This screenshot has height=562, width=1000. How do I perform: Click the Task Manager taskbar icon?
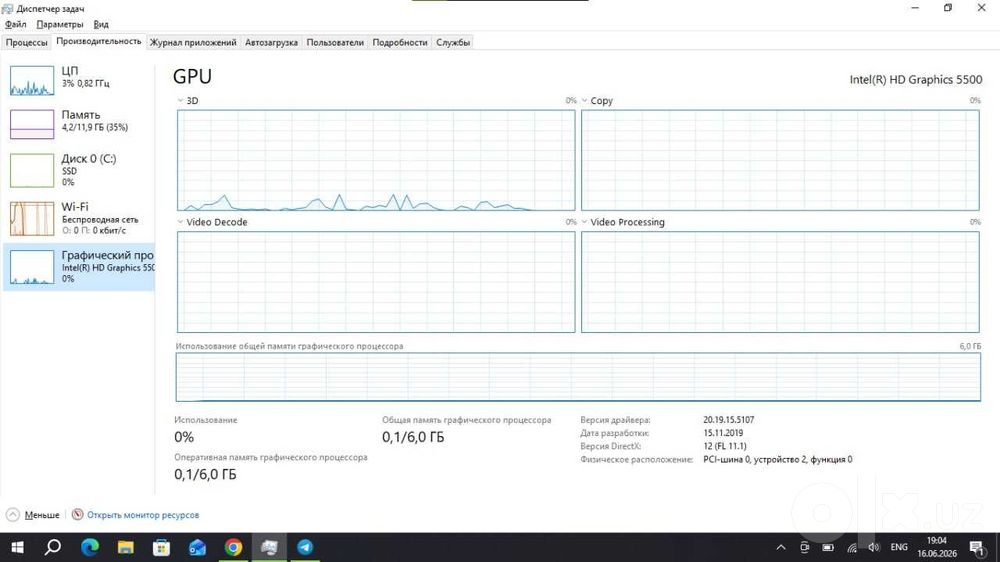269,547
